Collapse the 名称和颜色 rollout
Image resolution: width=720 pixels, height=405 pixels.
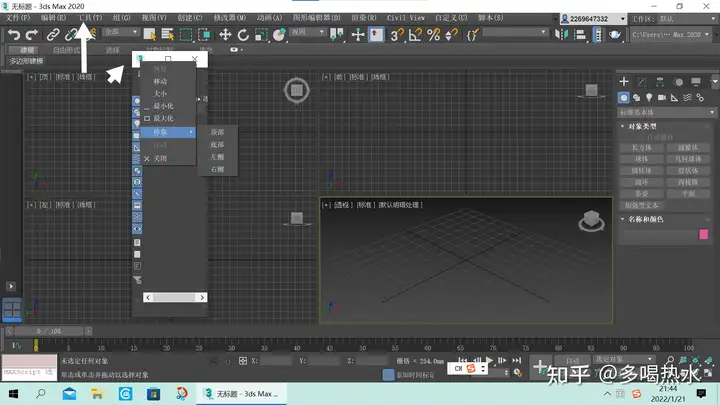645,219
